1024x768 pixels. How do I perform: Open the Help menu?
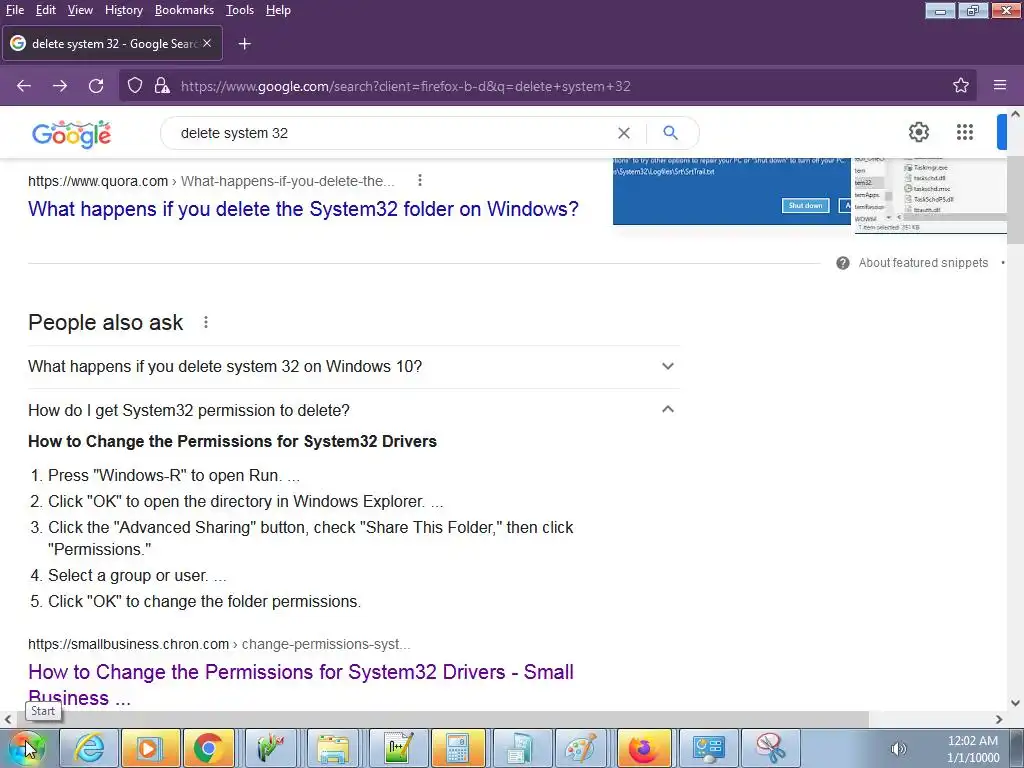coord(278,10)
